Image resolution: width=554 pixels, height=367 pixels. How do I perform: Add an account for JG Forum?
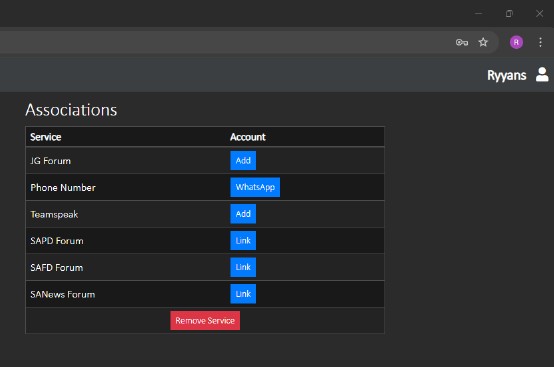pos(243,160)
